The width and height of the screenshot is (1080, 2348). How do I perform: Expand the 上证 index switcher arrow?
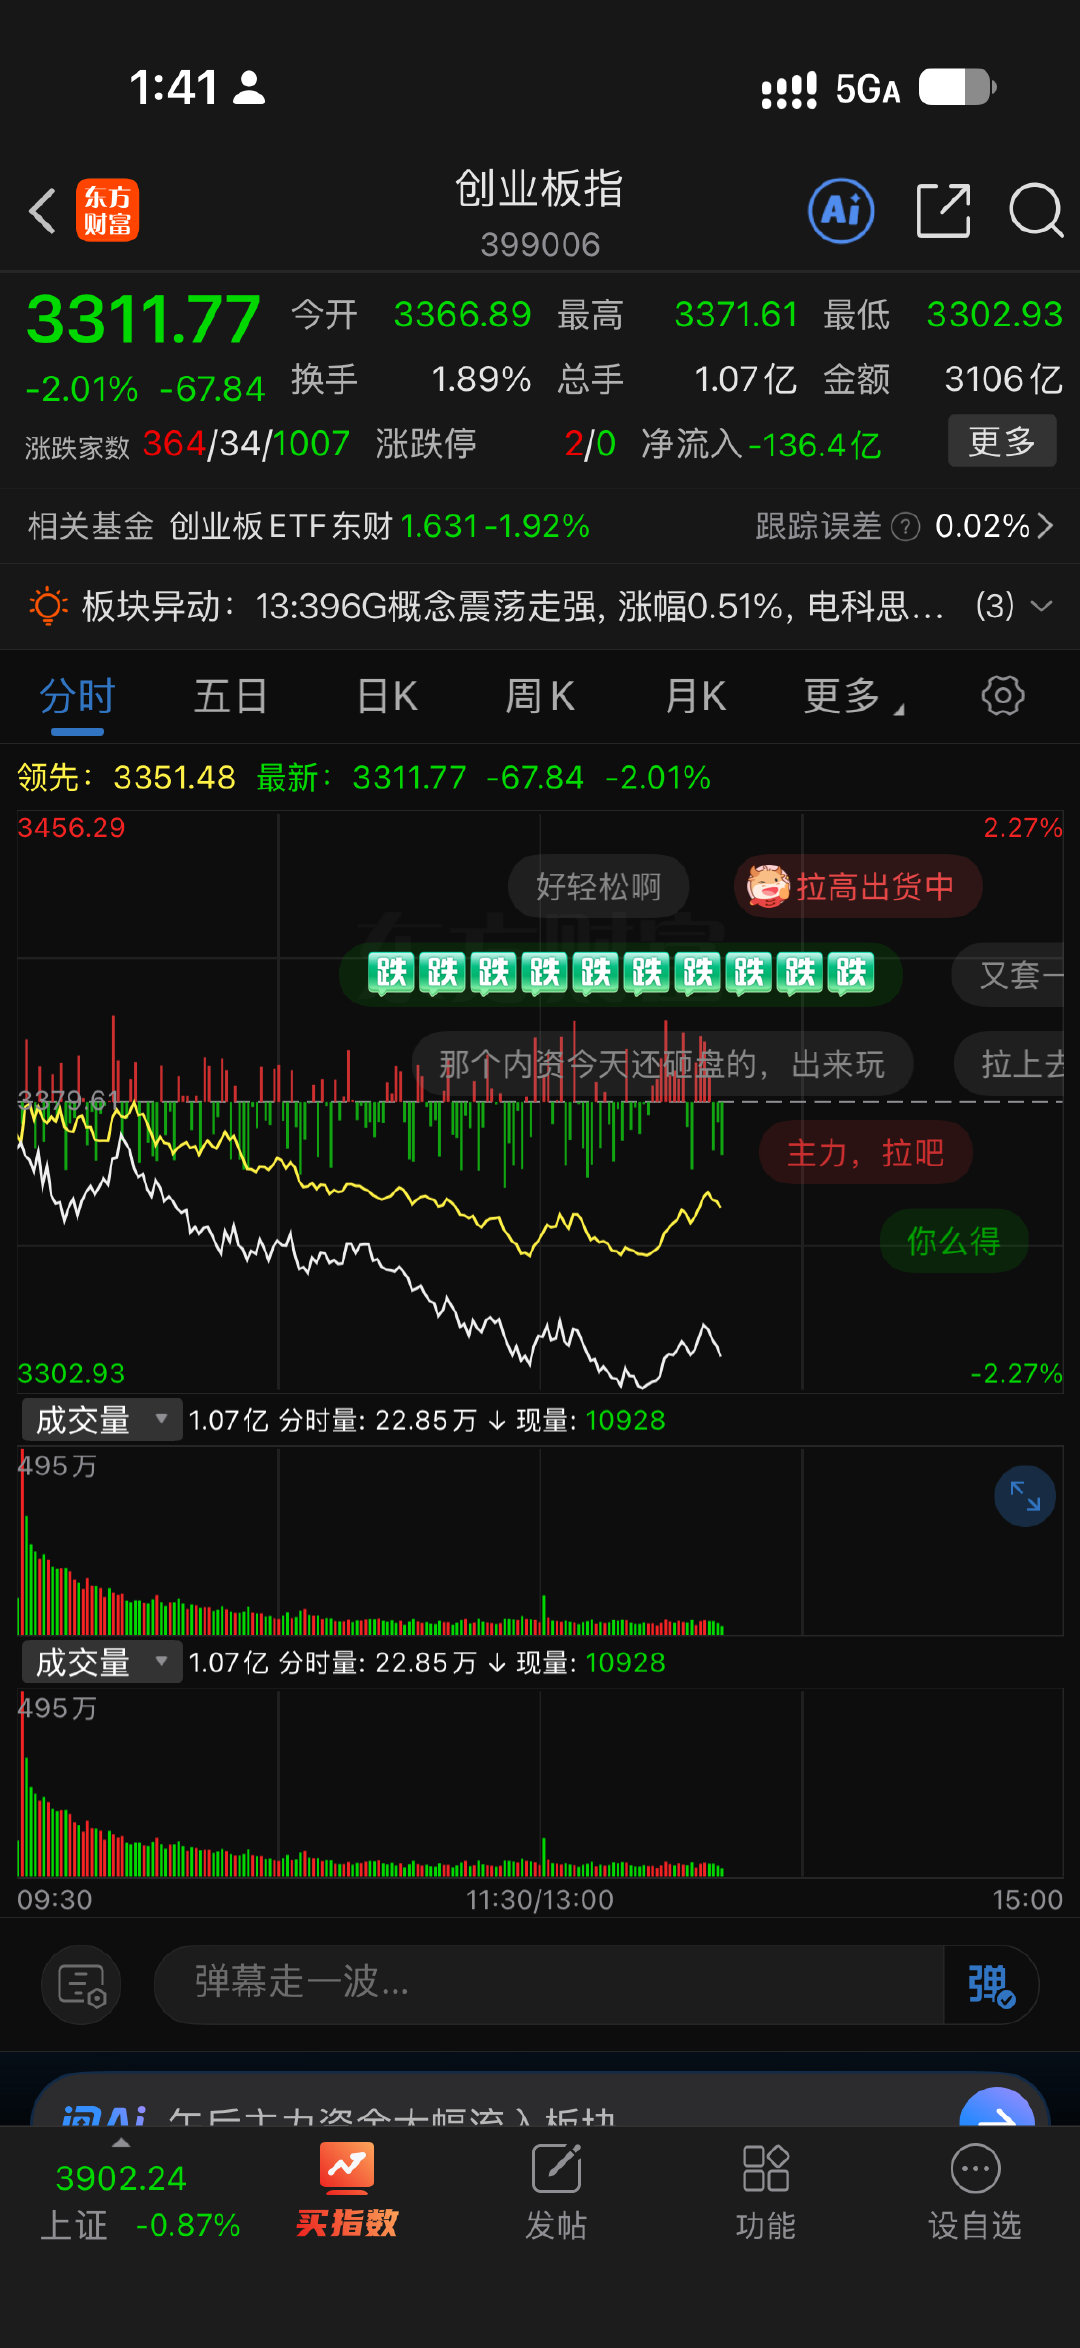(121, 2143)
